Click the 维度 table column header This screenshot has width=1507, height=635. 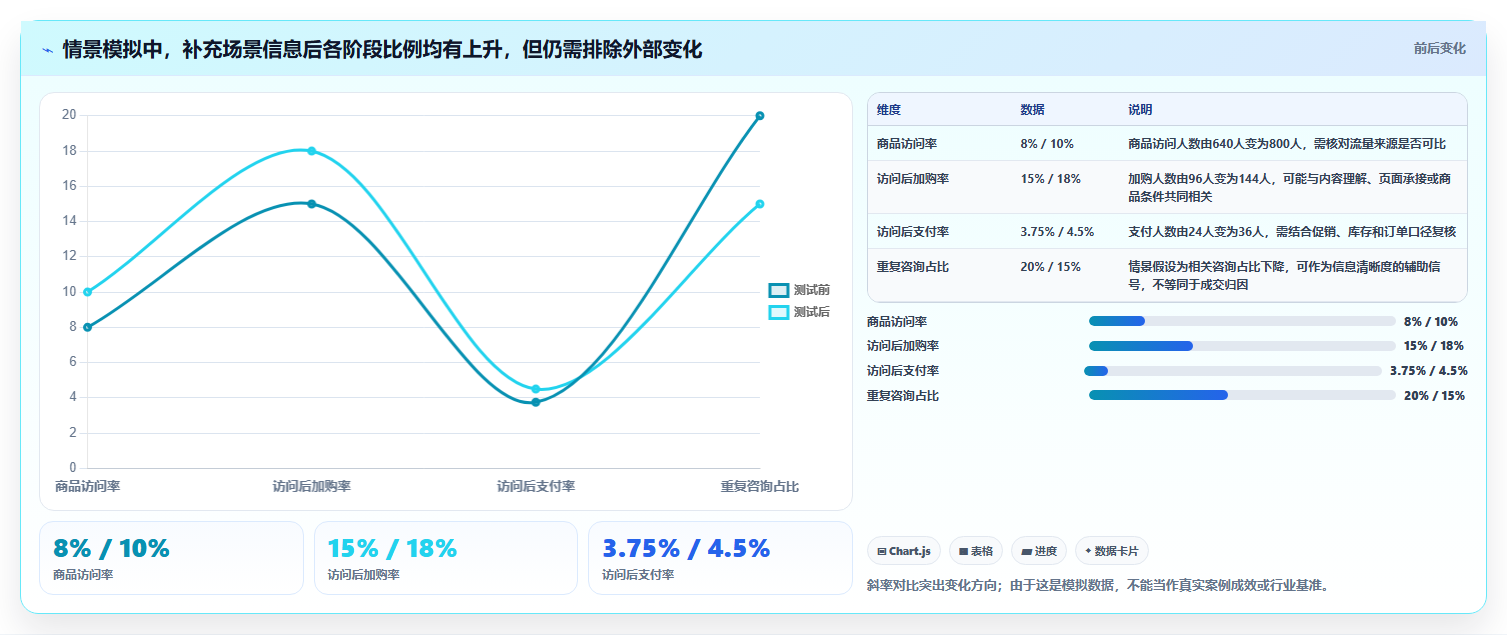pyautogui.click(x=889, y=110)
